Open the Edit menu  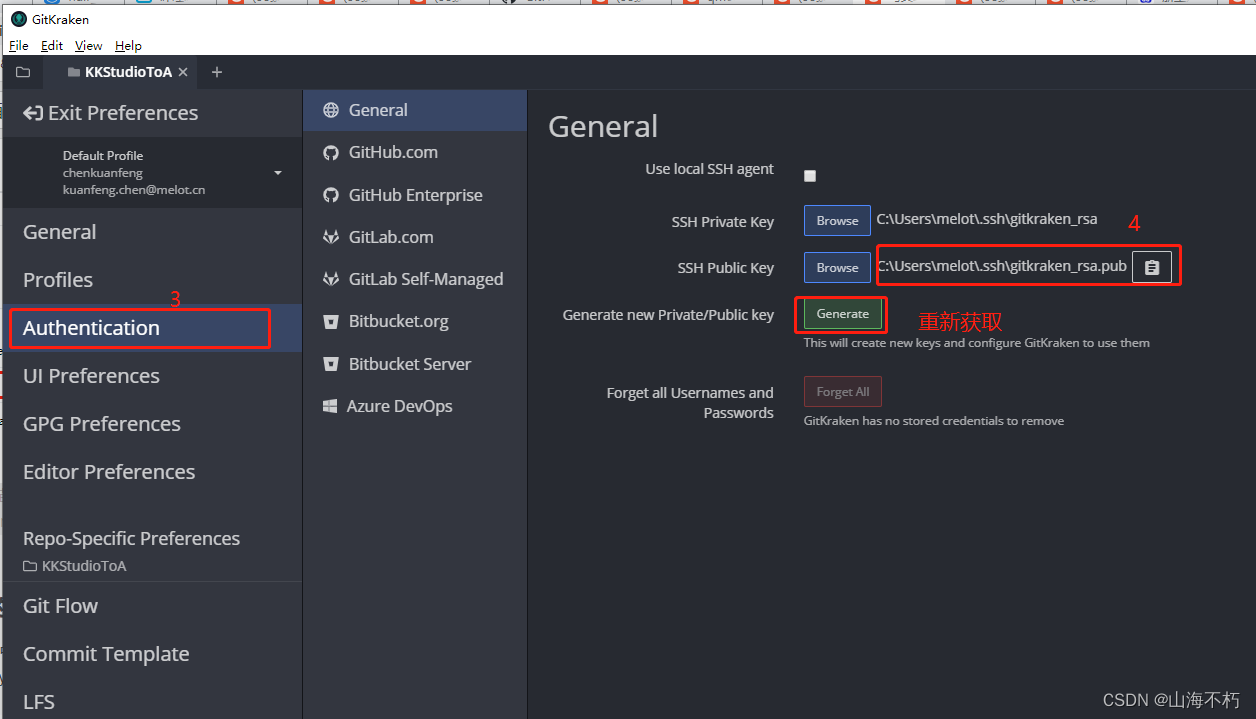52,45
